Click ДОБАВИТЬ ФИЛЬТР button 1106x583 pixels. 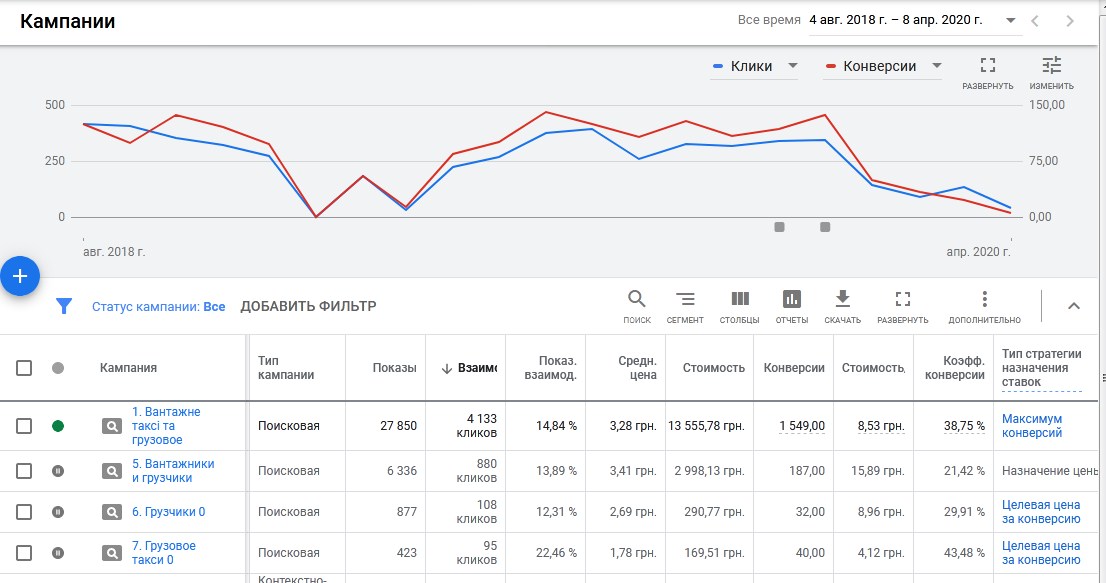308,307
